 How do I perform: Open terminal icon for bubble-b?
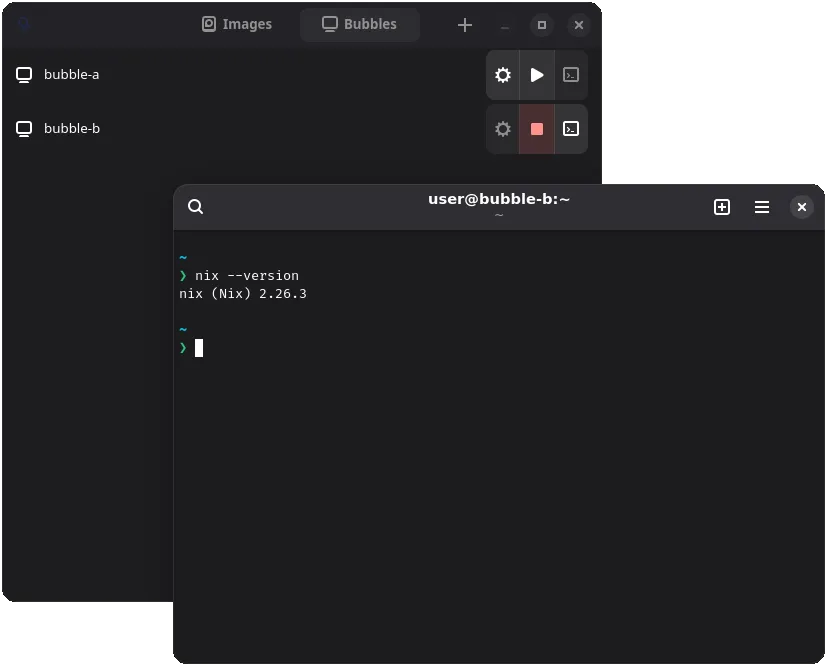[571, 129]
